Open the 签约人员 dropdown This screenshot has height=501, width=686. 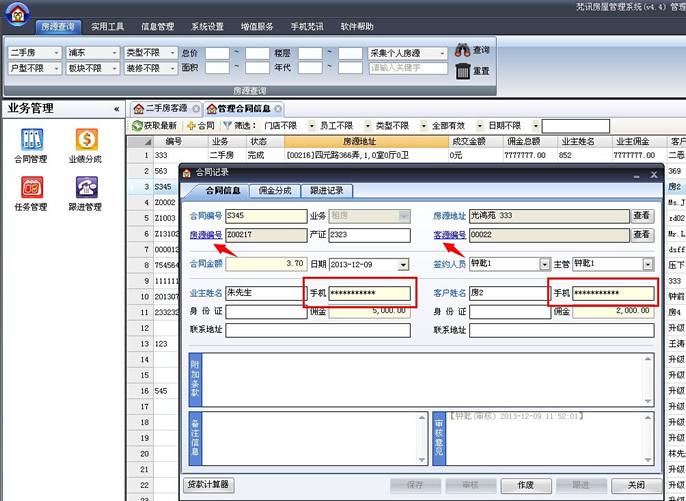click(x=544, y=264)
